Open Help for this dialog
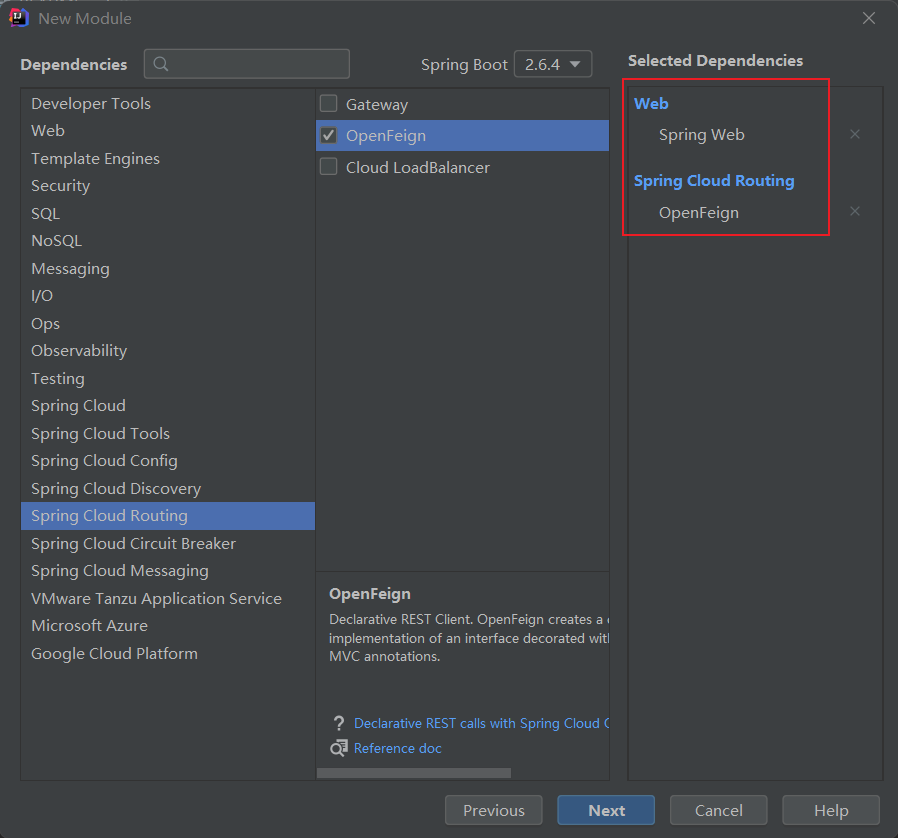Viewport: 898px width, 838px height. pos(831,810)
